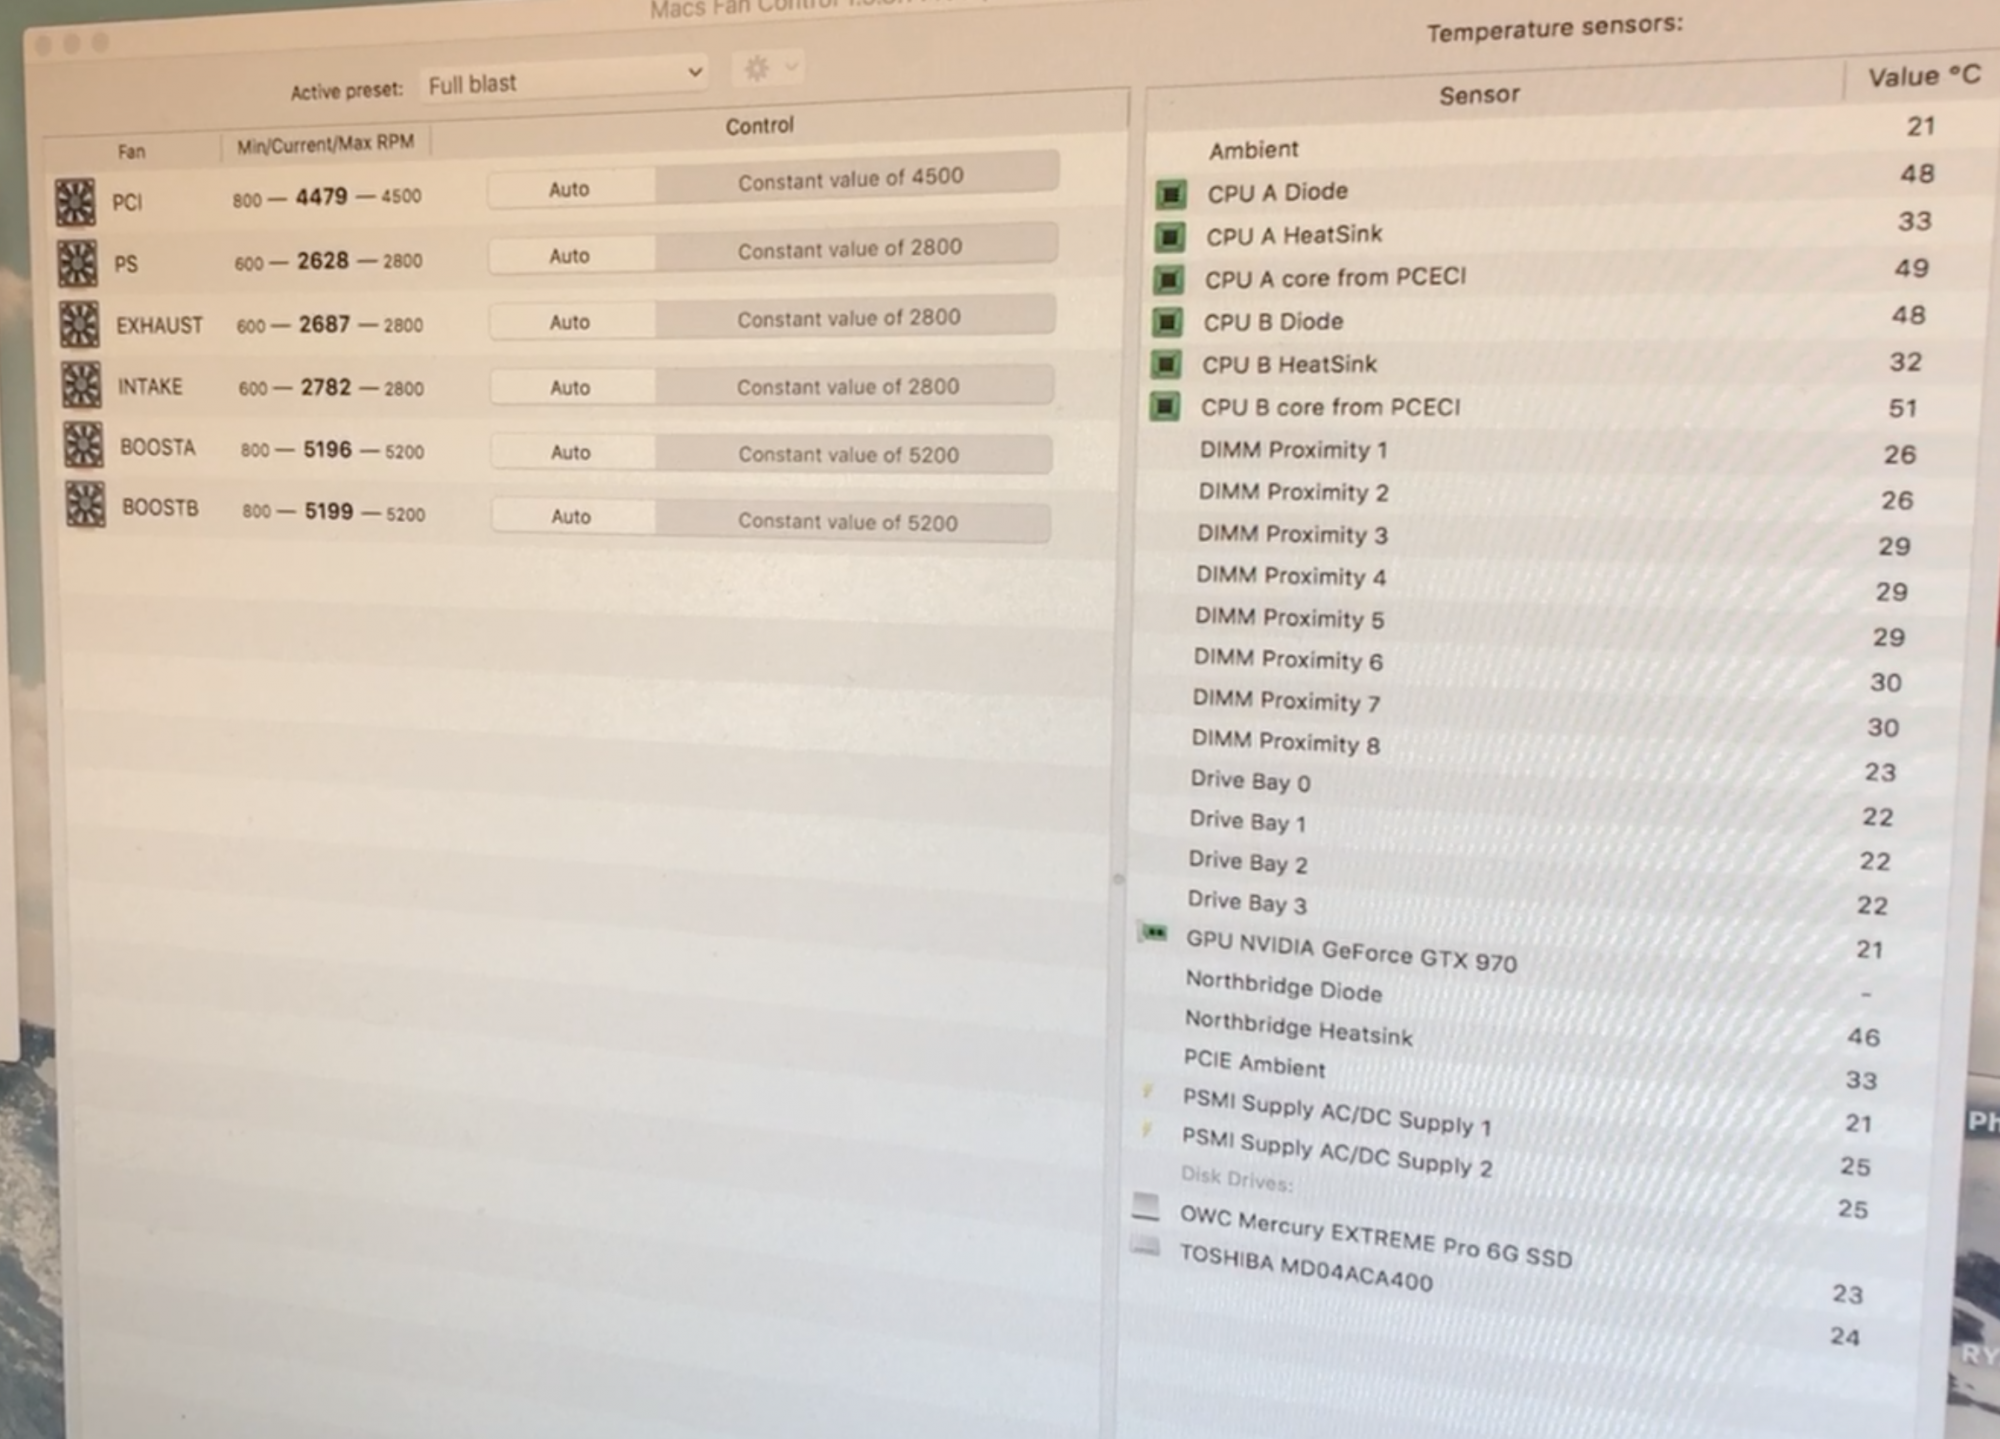The height and width of the screenshot is (1439, 2000).
Task: Open the Active preset dropdown
Action: click(x=565, y=80)
